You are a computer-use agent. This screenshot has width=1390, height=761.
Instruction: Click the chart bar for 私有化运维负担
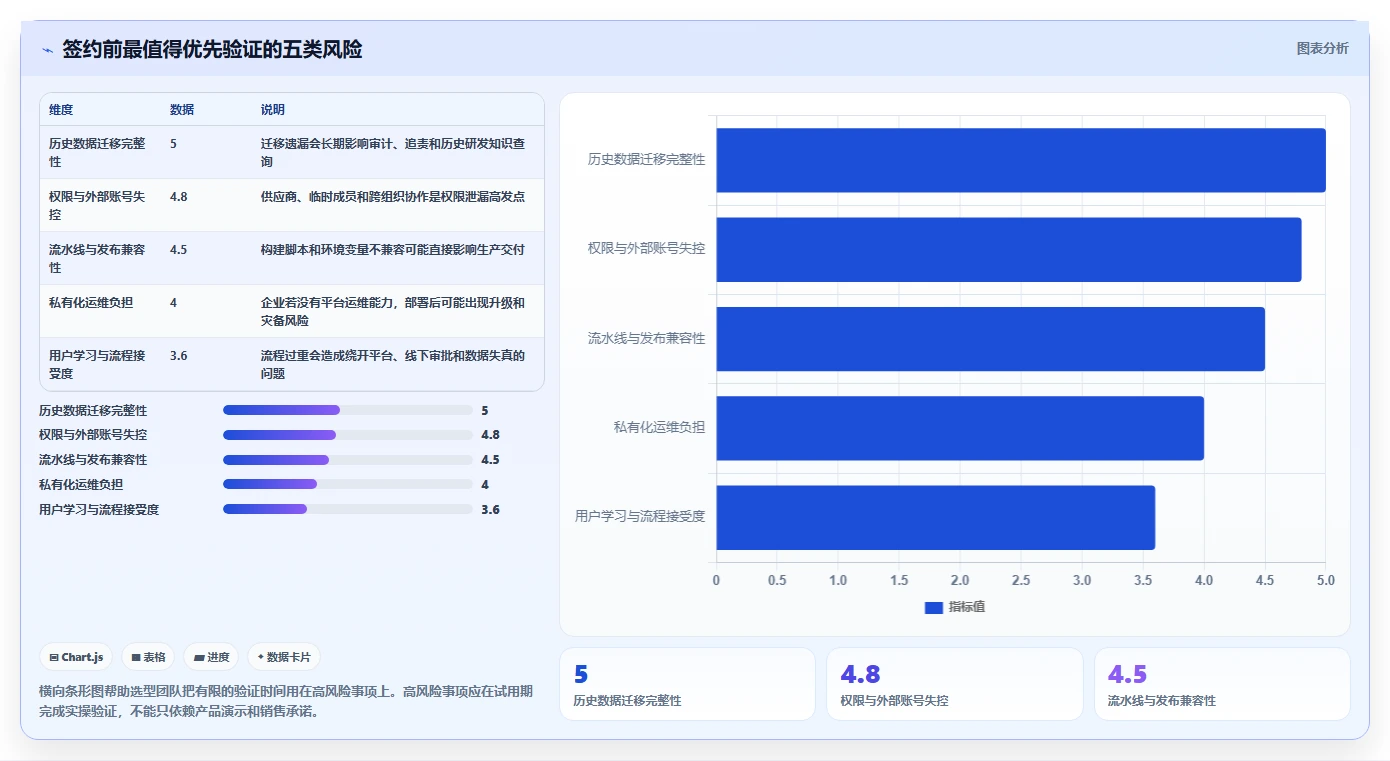(960, 428)
